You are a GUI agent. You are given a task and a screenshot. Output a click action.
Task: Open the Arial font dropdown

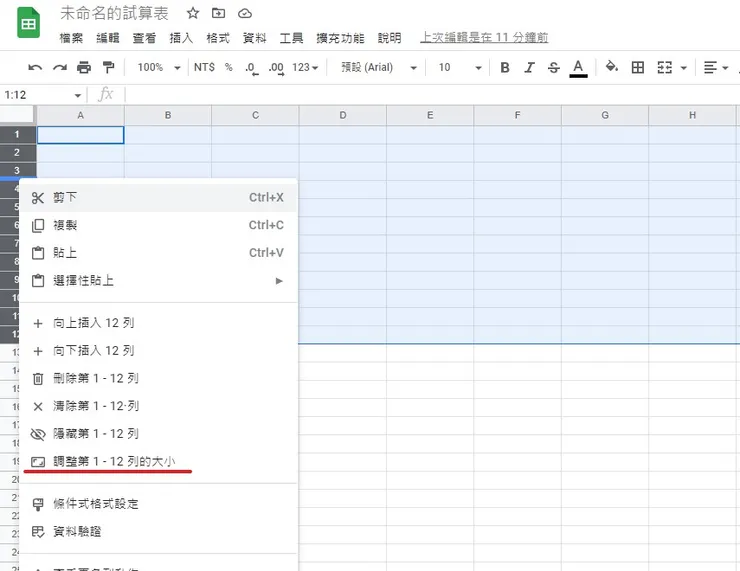click(x=379, y=67)
